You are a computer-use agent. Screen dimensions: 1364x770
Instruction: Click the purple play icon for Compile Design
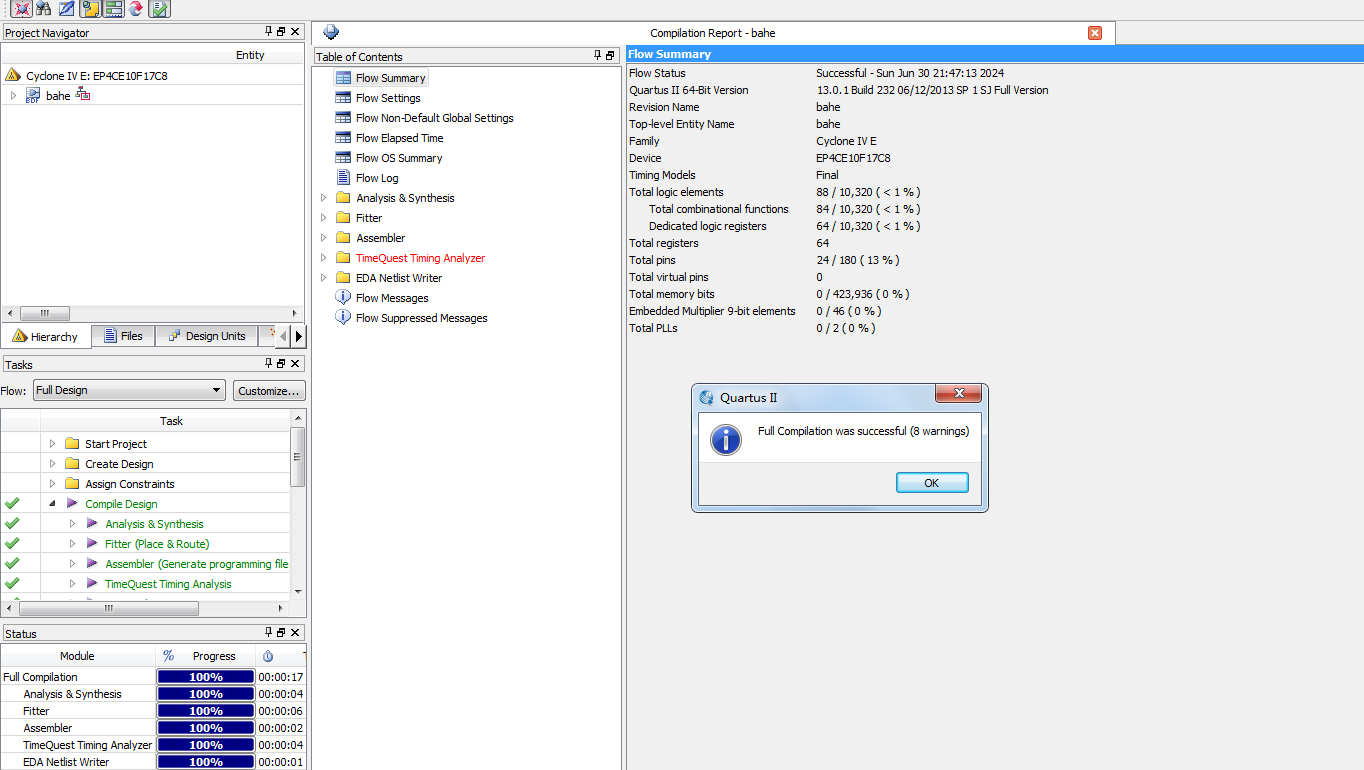[72, 503]
